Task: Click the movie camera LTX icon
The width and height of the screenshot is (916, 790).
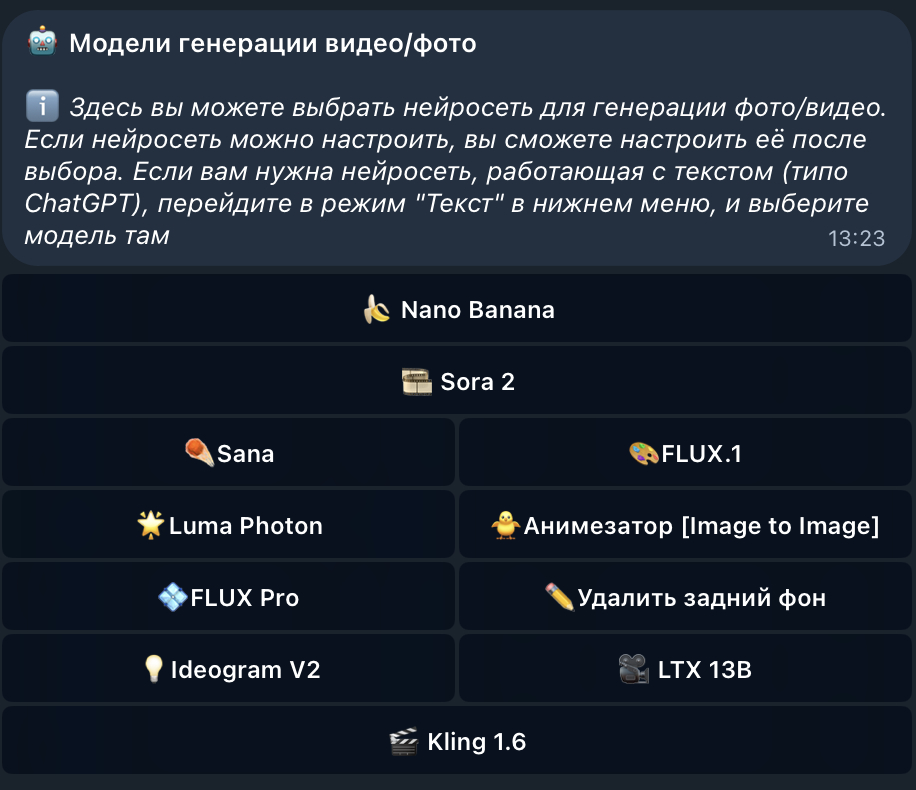Action: (633, 670)
